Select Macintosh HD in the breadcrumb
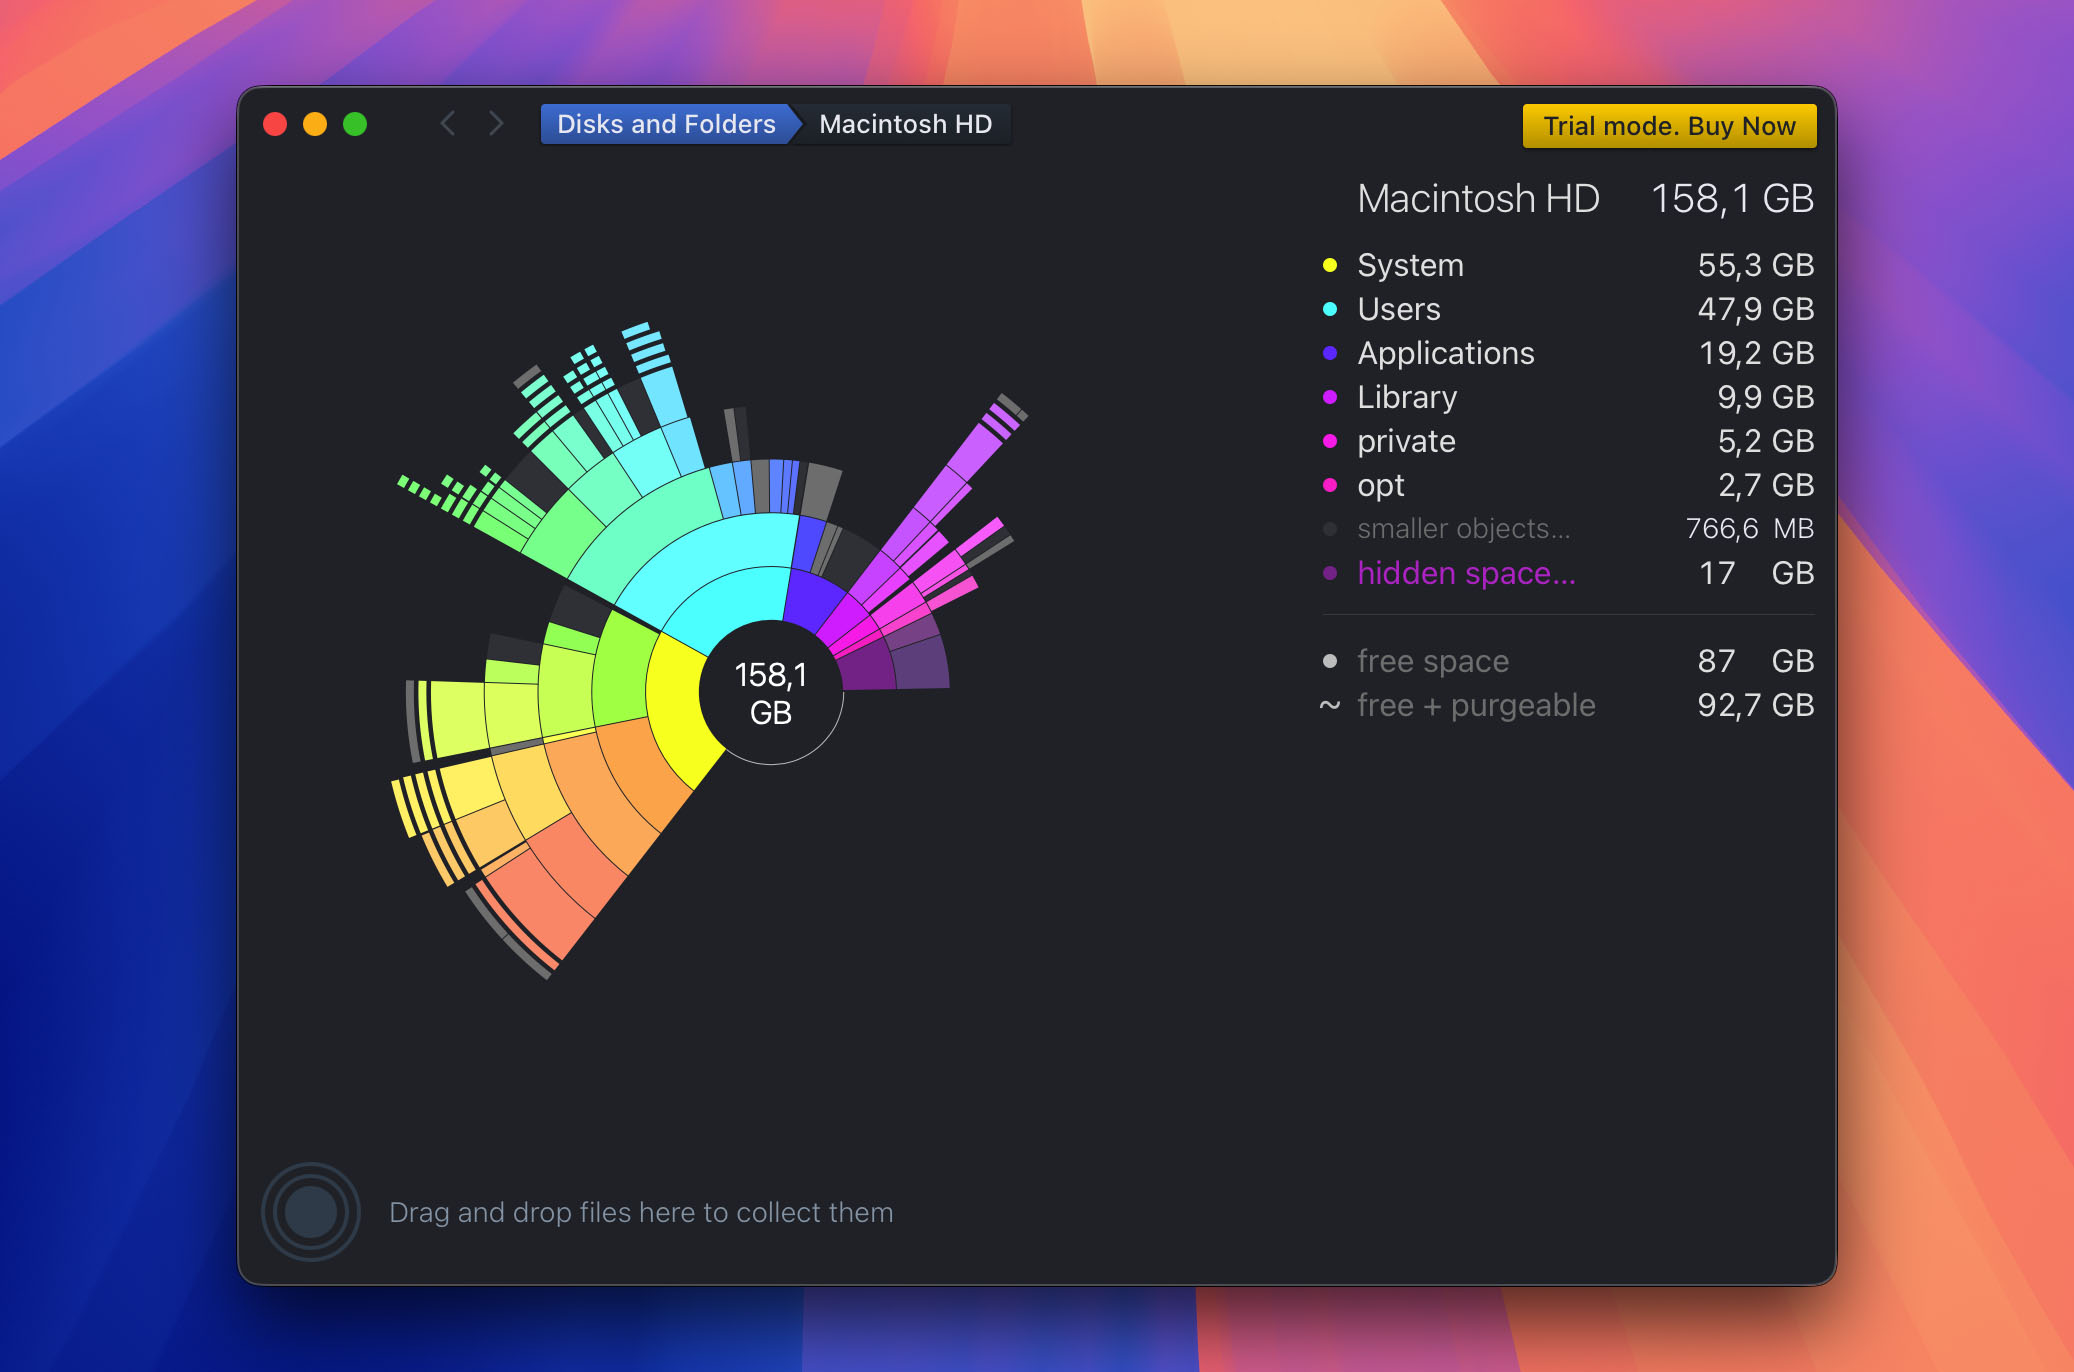 903,123
